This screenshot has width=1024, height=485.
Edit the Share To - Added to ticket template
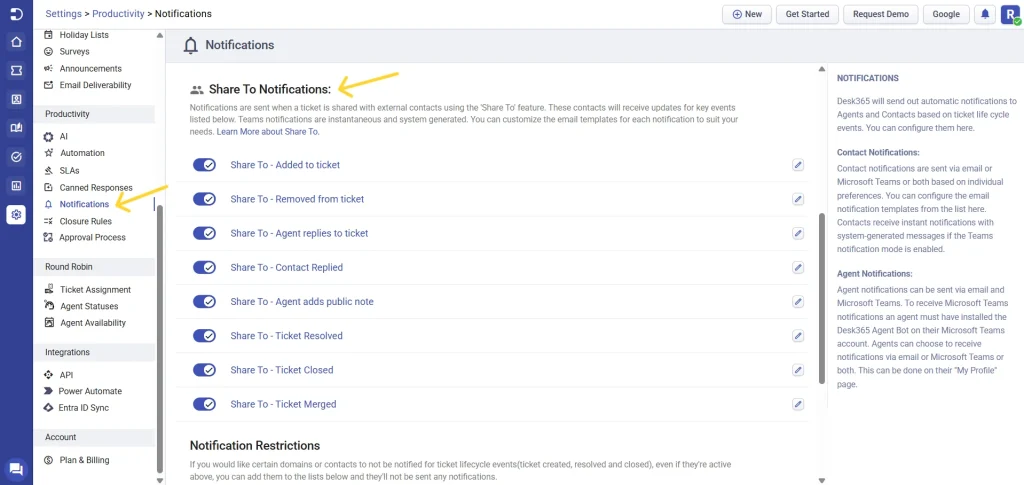(797, 165)
